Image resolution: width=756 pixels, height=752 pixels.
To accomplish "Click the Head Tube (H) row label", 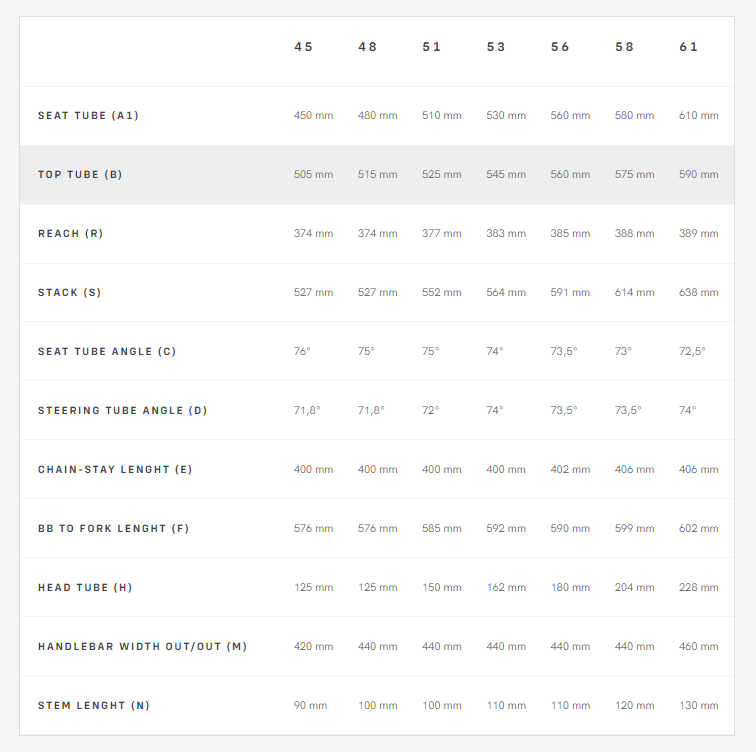I will click(85, 588).
